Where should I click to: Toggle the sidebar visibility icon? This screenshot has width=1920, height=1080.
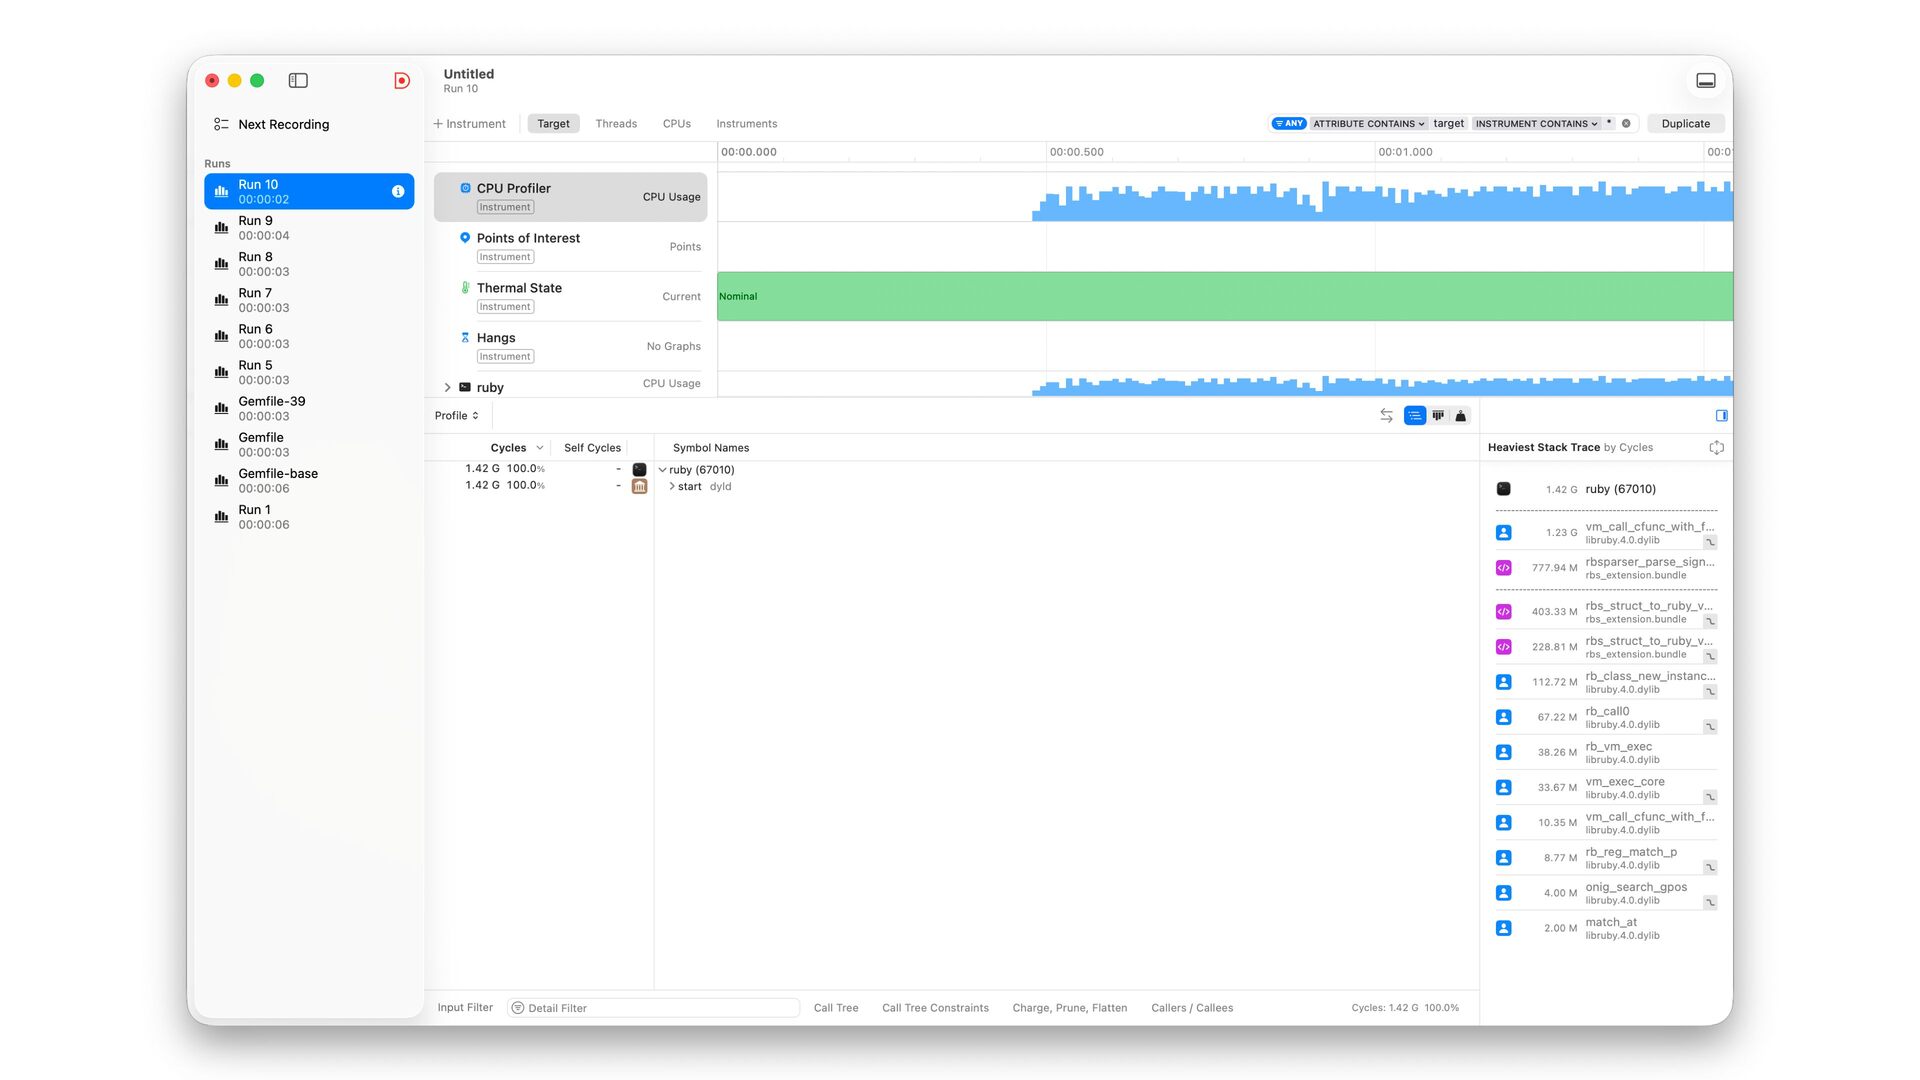coord(298,81)
